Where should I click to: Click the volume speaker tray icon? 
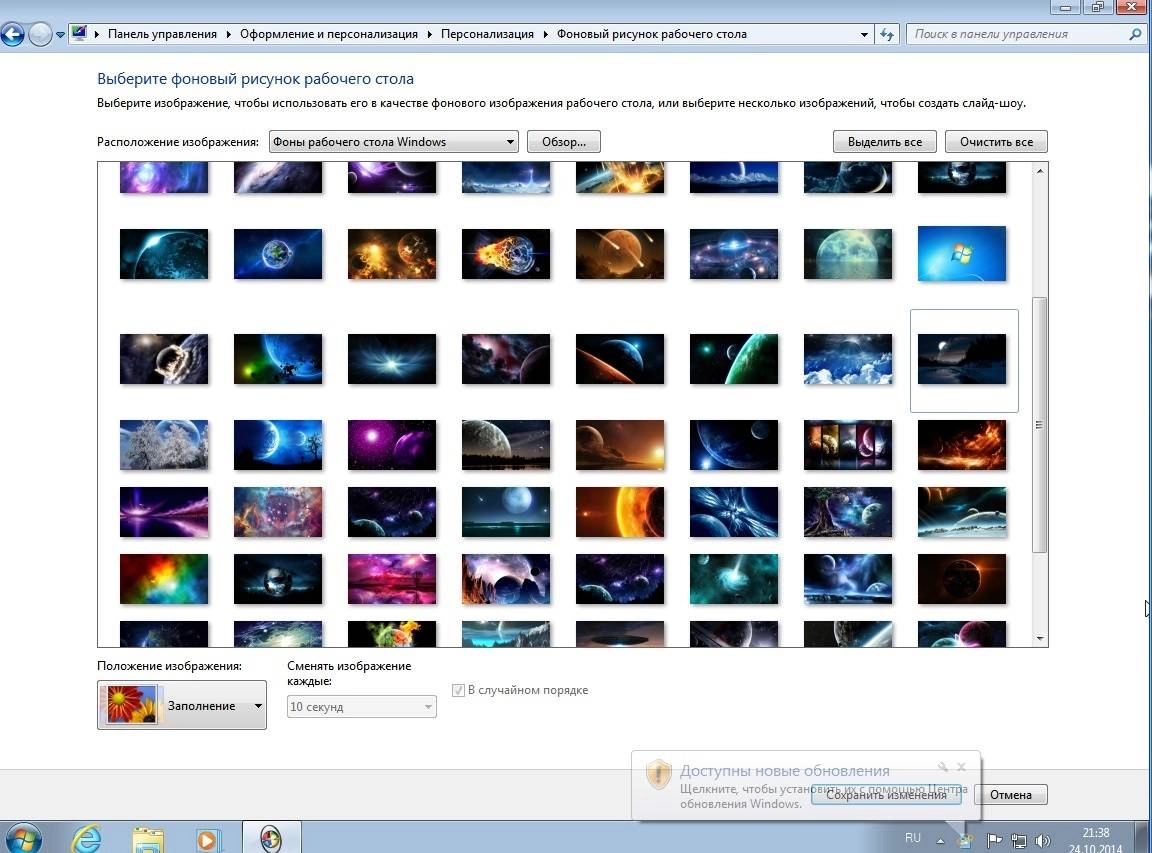click(1042, 840)
